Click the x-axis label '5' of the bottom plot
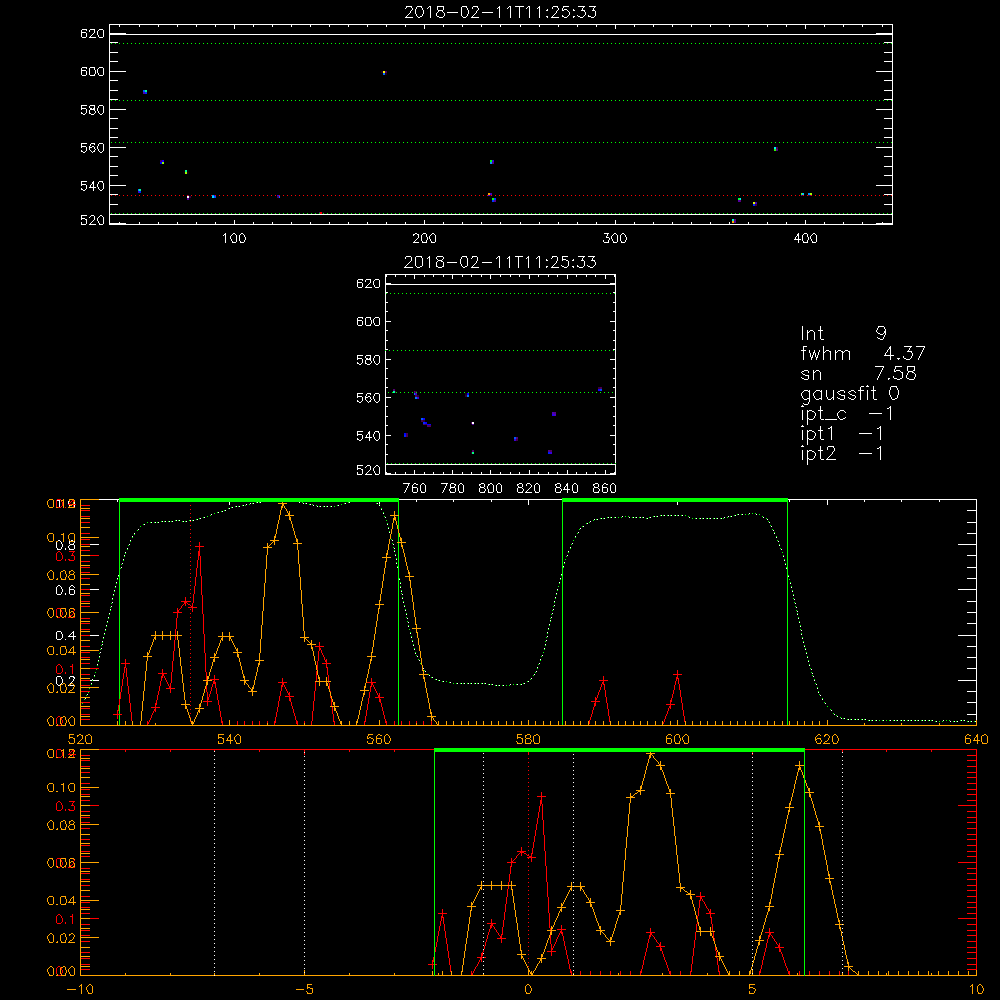 [752, 990]
